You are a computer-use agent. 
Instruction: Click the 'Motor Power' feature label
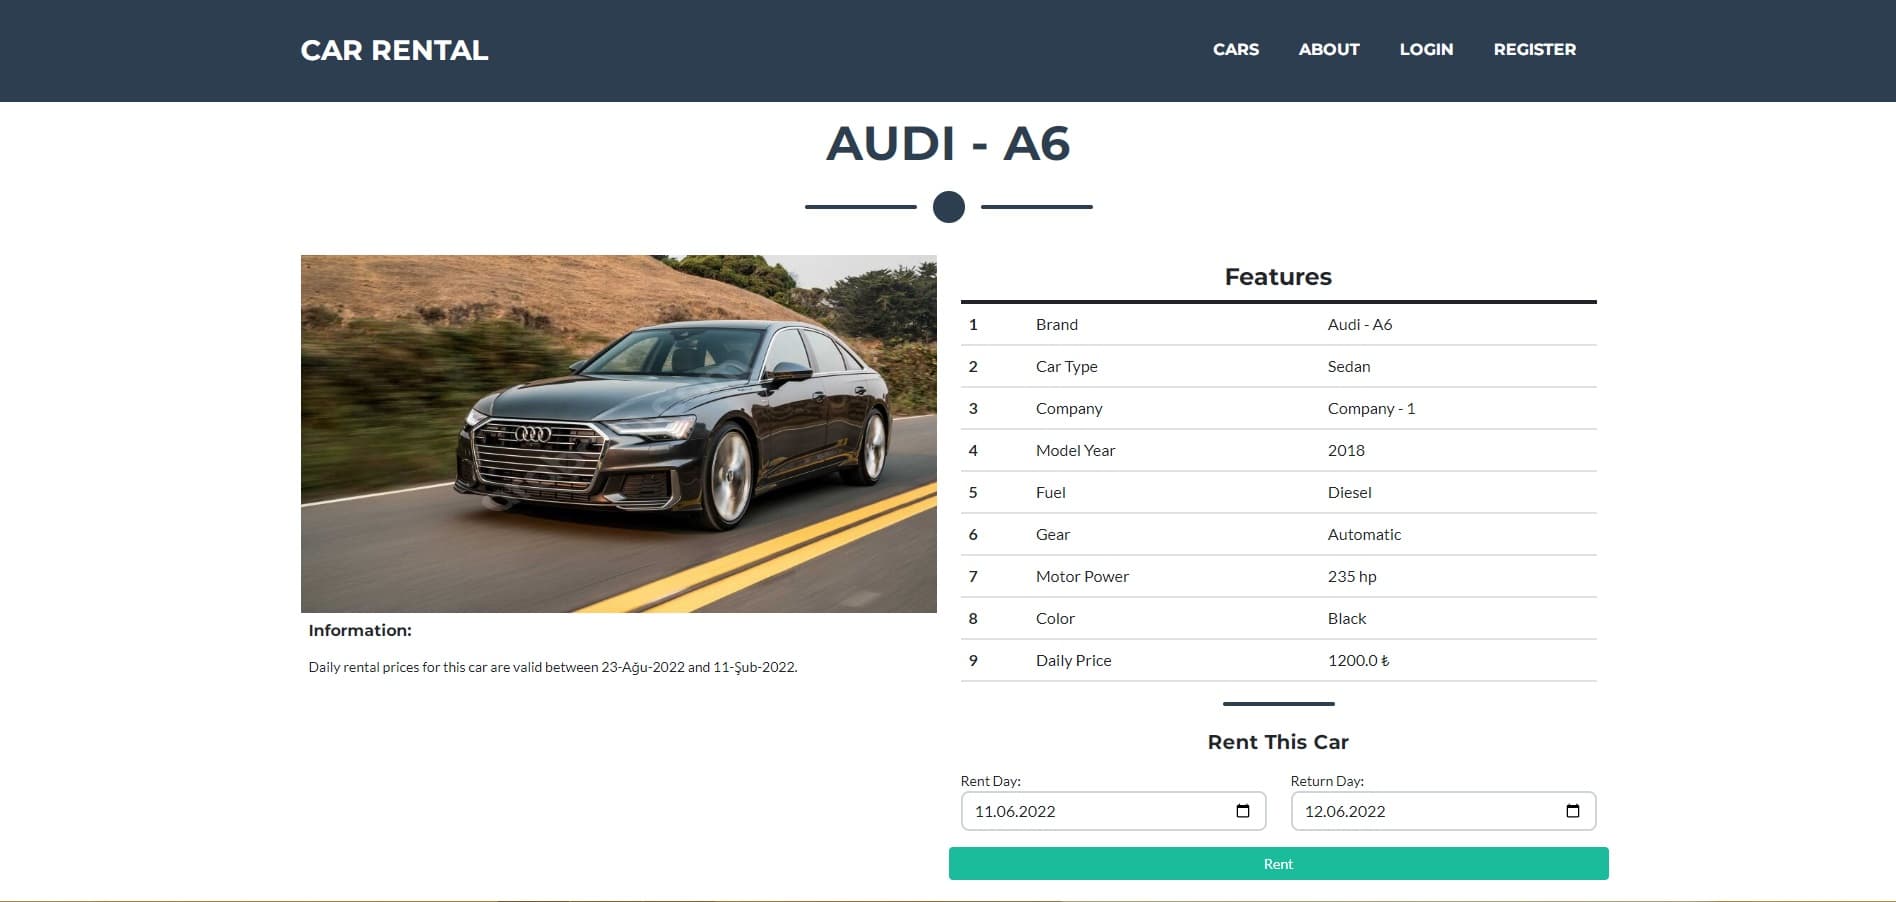1082,576
